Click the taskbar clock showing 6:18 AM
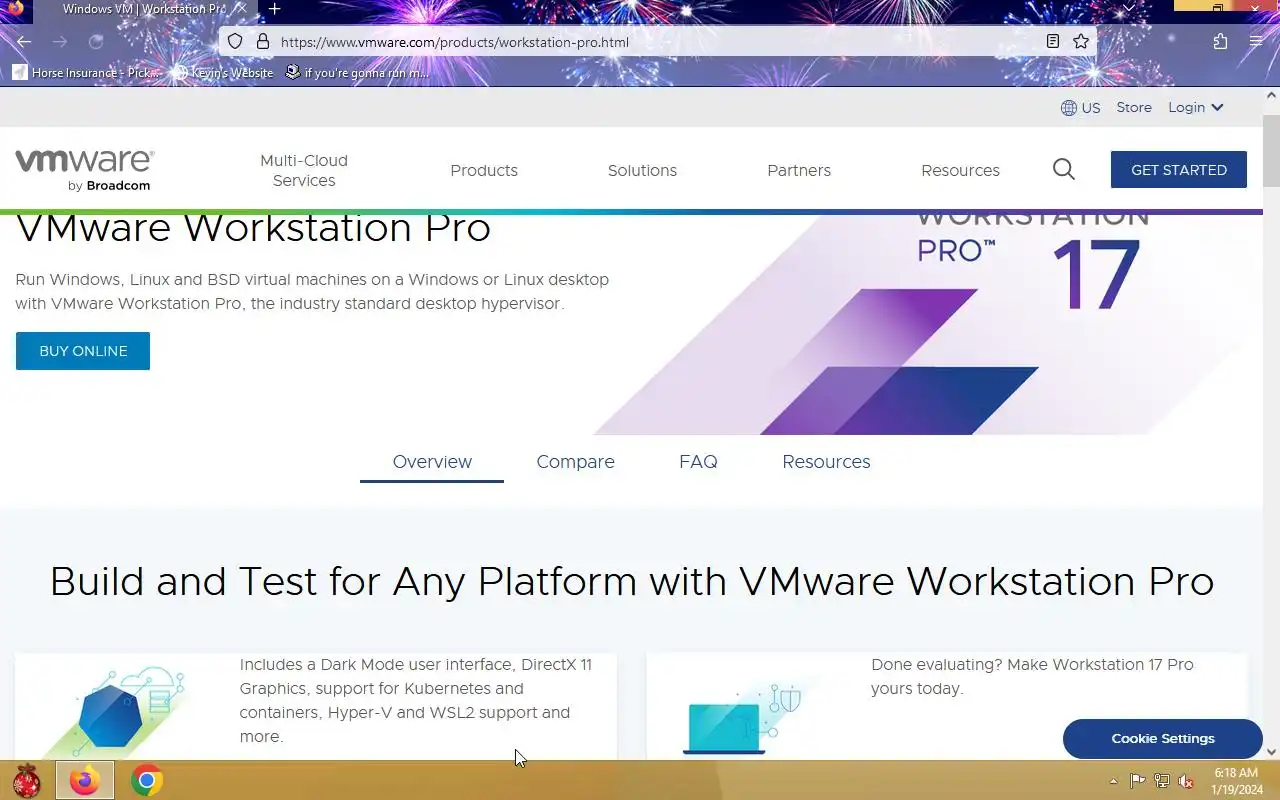 click(x=1235, y=781)
